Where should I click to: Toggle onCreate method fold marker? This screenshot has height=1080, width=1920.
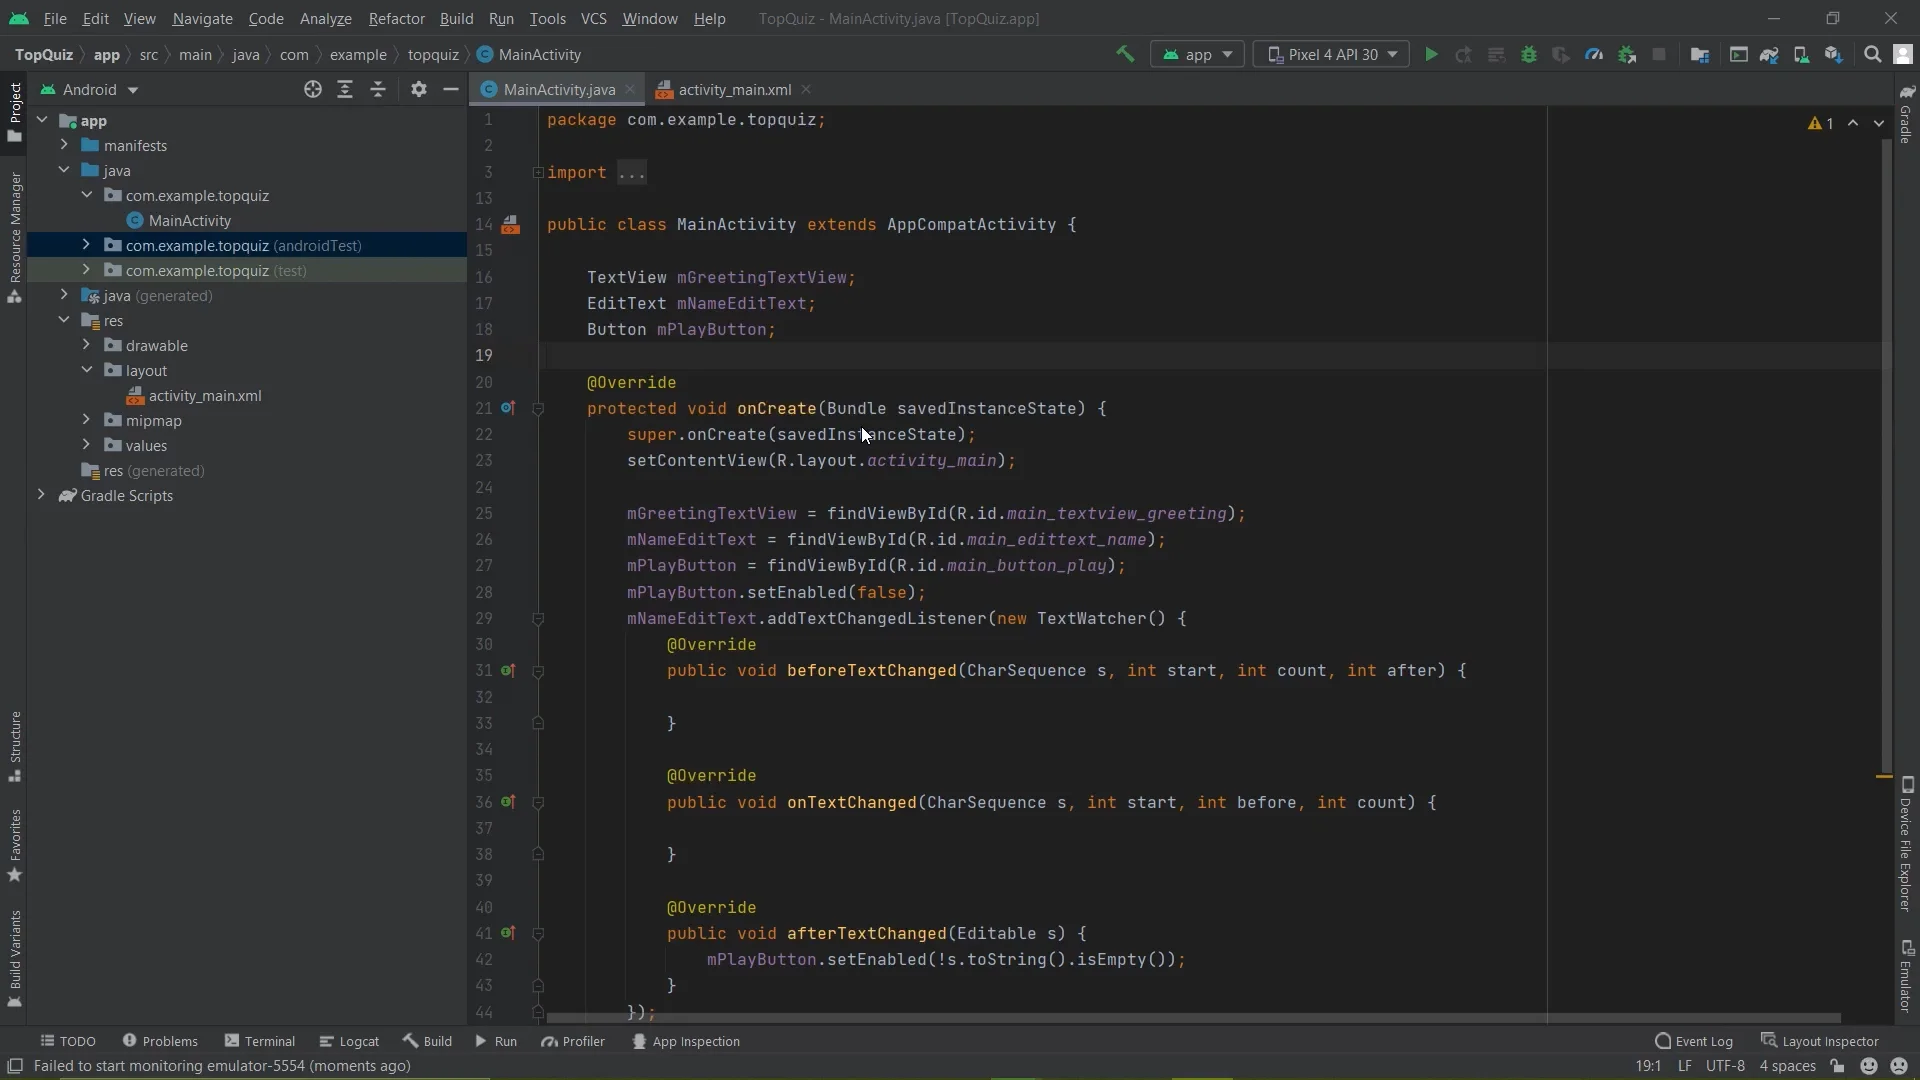click(538, 409)
